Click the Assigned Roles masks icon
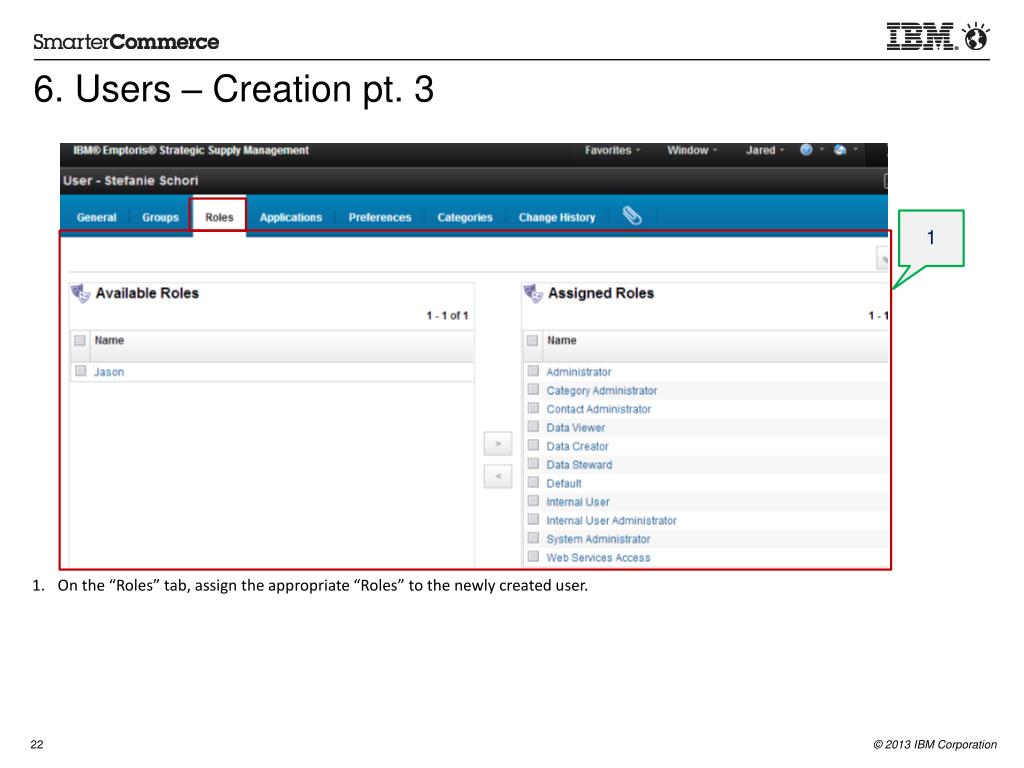 (533, 293)
